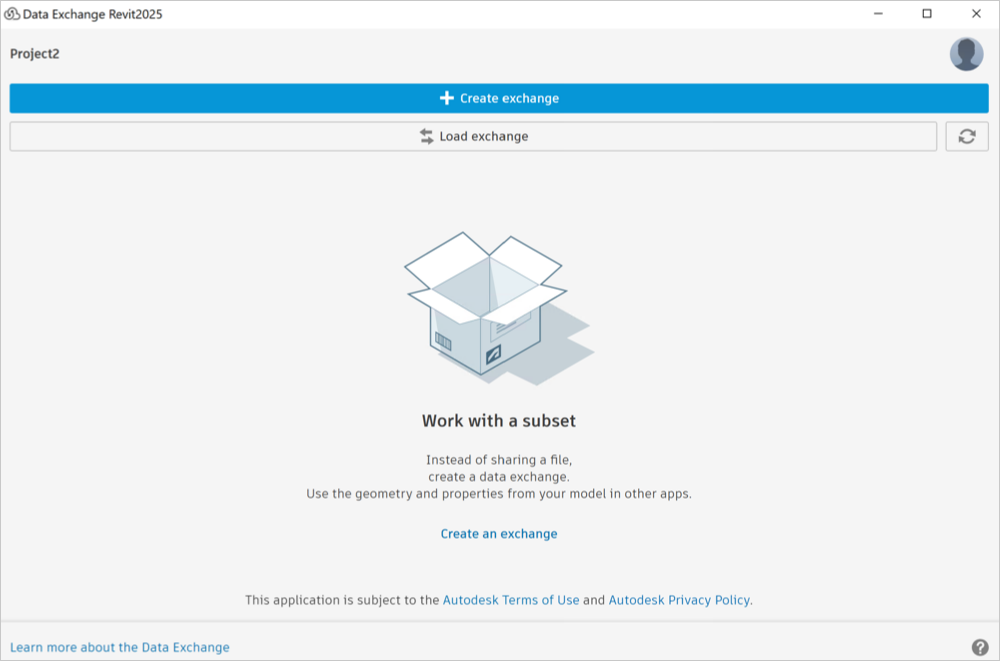Select the Project2 title text
1000x661 pixels.
tap(34, 54)
